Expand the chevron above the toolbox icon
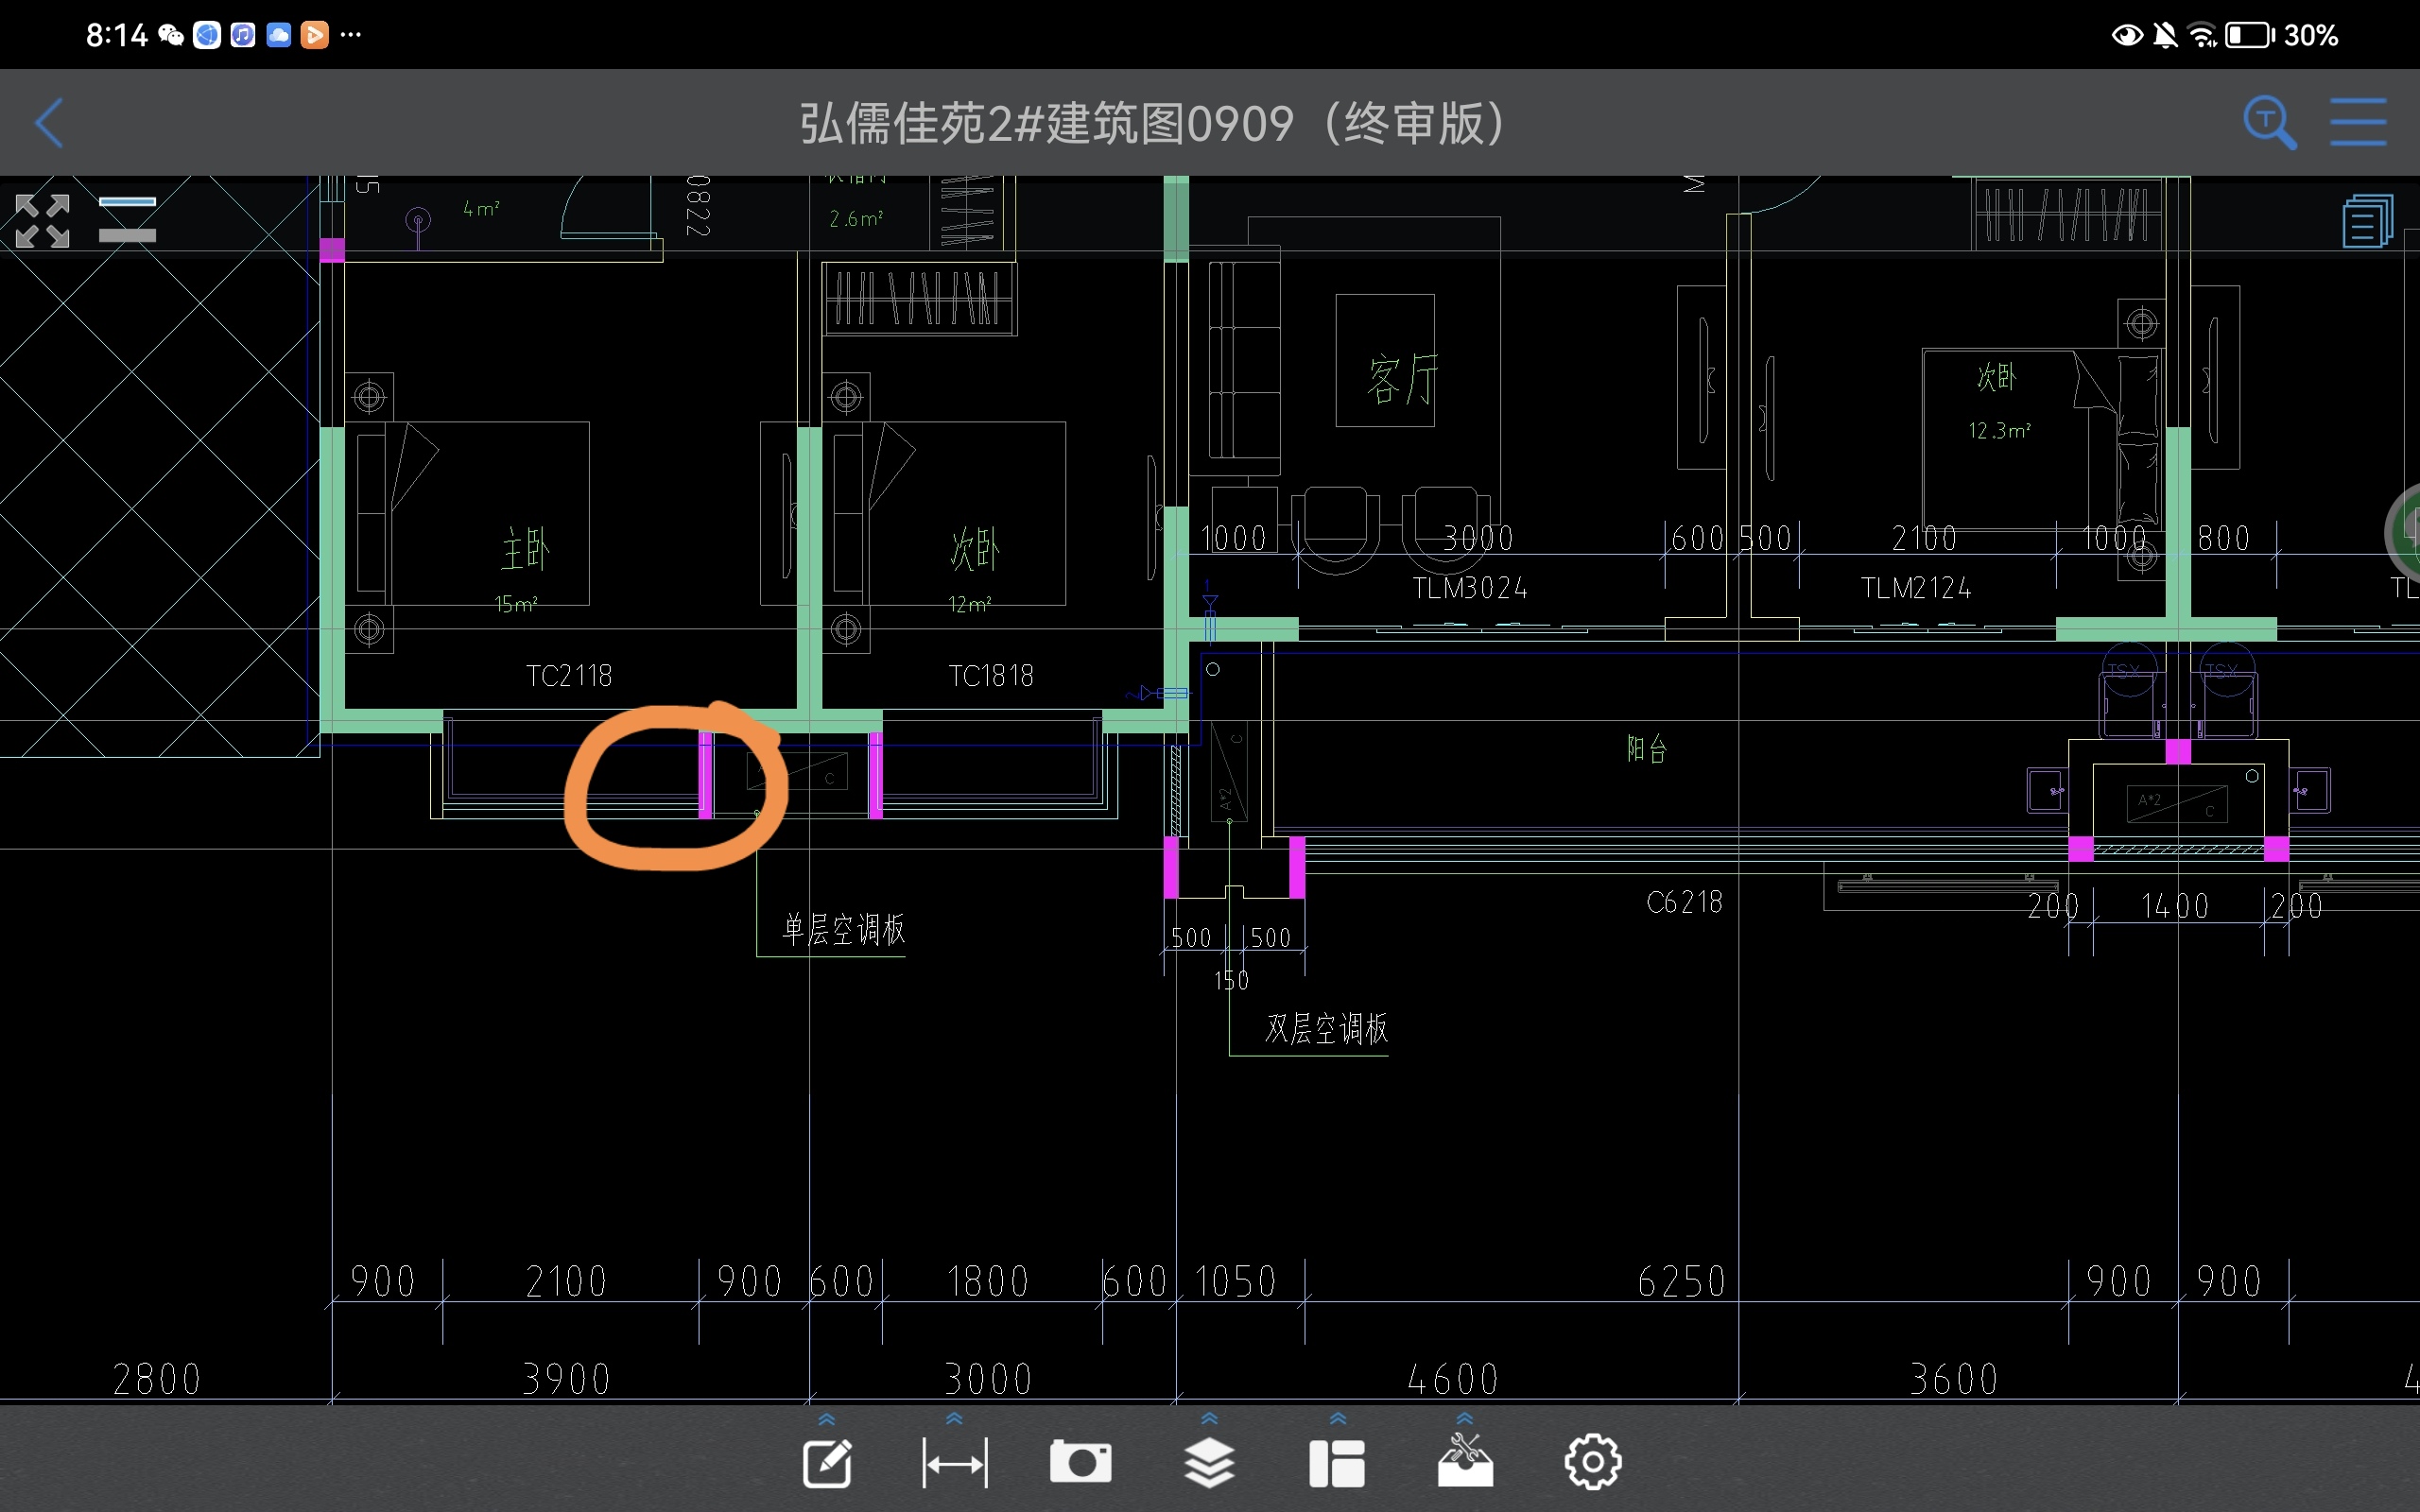Screen dimensions: 2420x1512 click(x=1465, y=1419)
